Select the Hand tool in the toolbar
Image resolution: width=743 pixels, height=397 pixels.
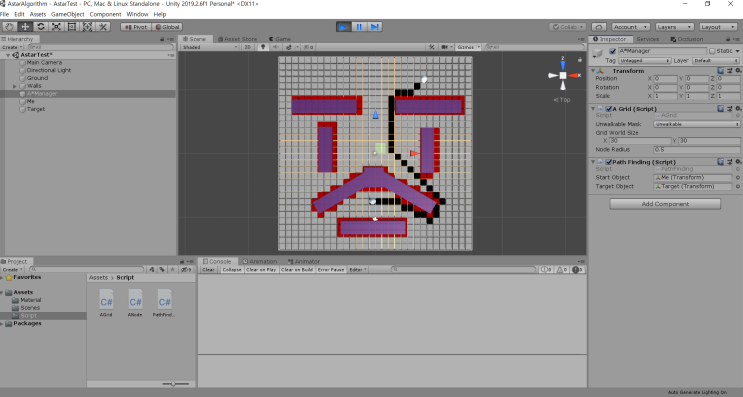click(x=10, y=27)
